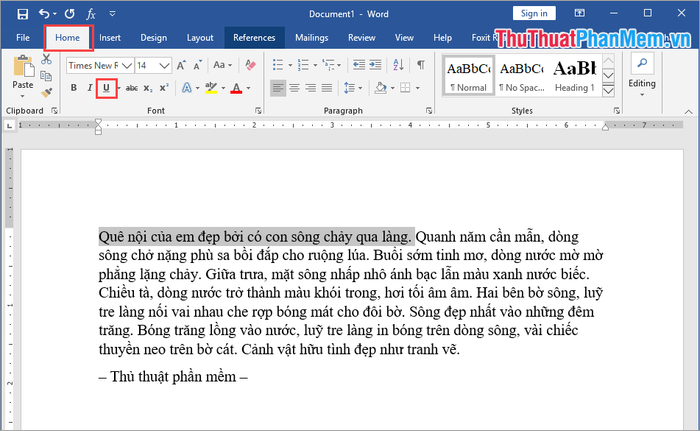700x431 pixels.
Task: Redo the last action
Action: [x=70, y=14]
